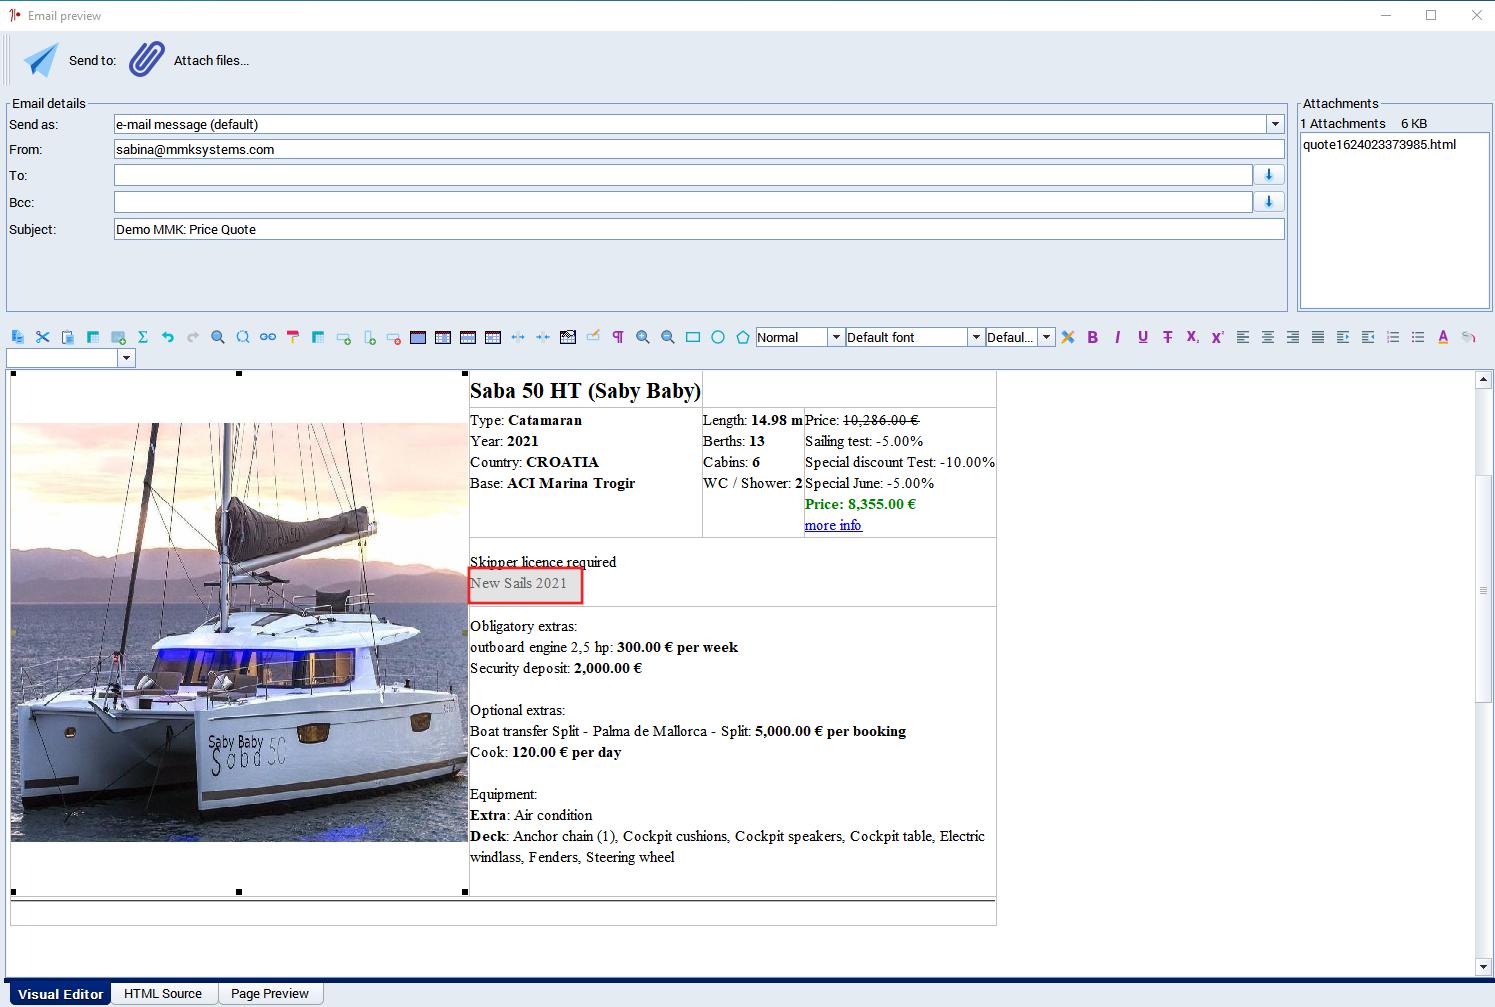1495x1007 pixels.
Task: Open the Default font dropdown
Action: 976,337
